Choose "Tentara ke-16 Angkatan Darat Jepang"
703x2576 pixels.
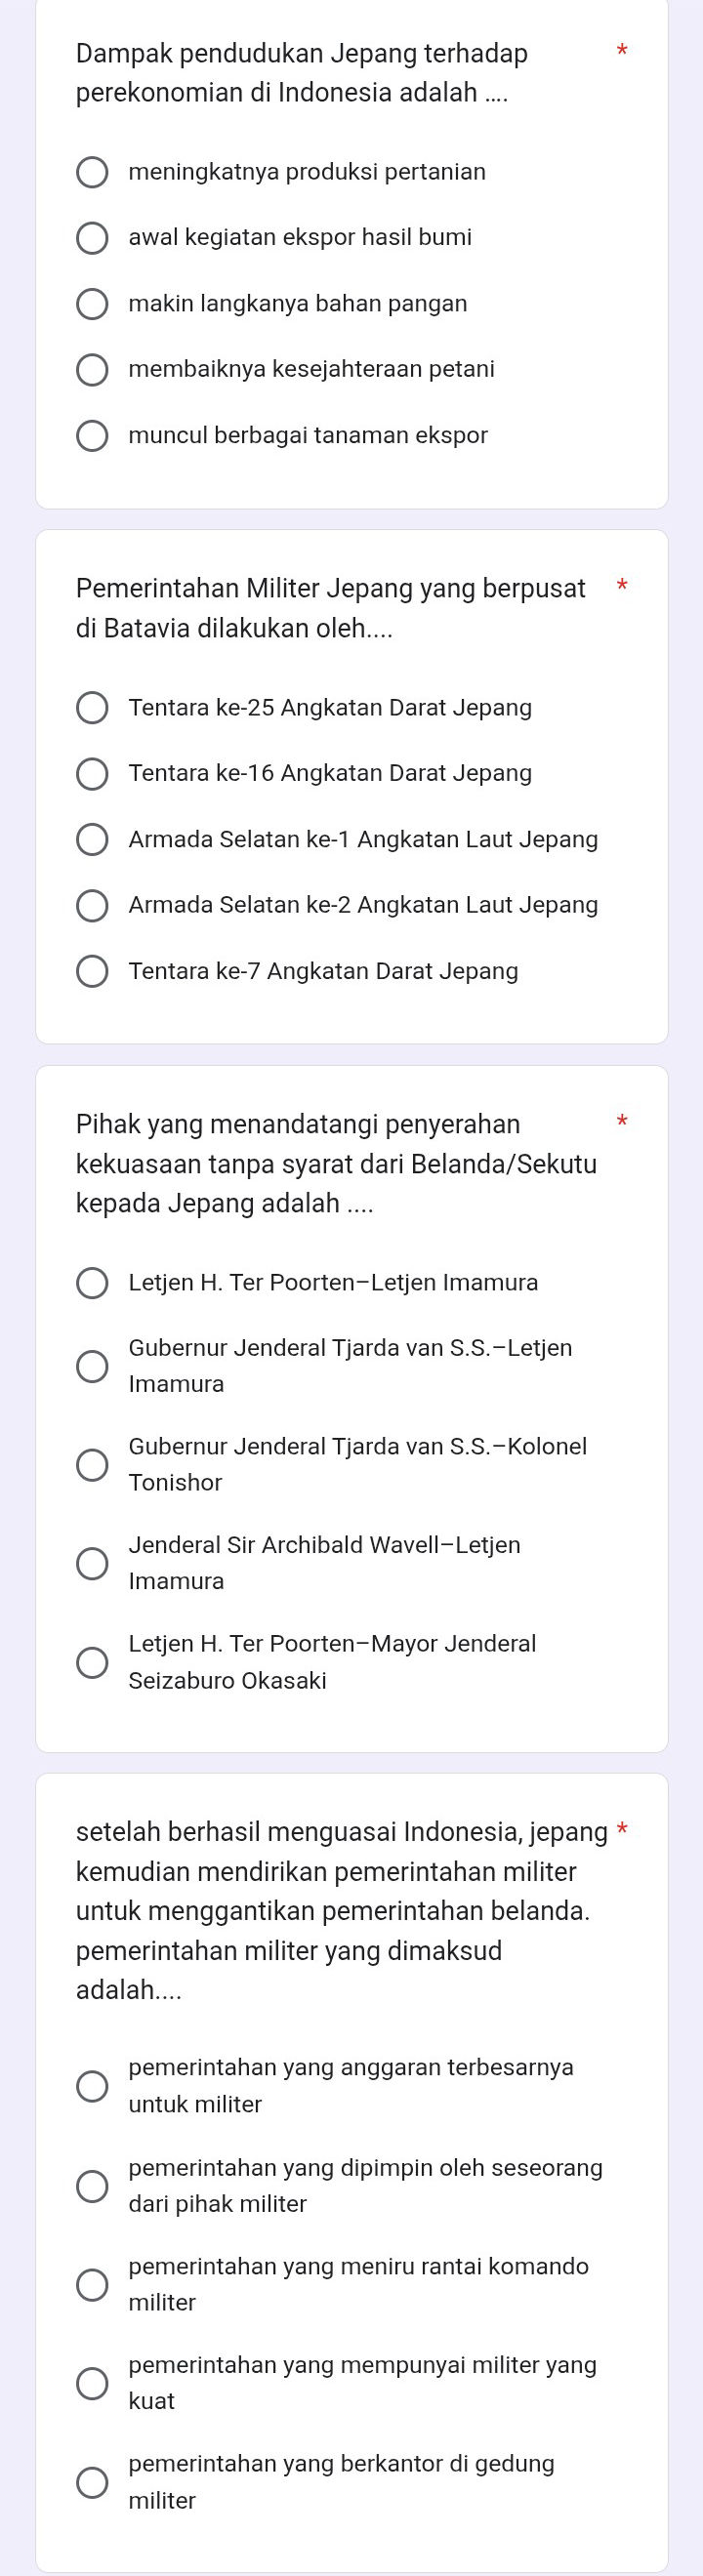[x=93, y=774]
